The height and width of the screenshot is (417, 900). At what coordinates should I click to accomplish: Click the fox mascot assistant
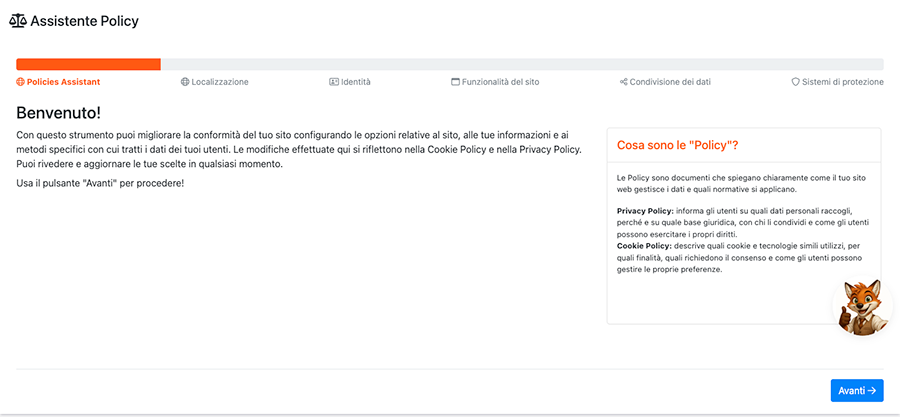tap(861, 307)
